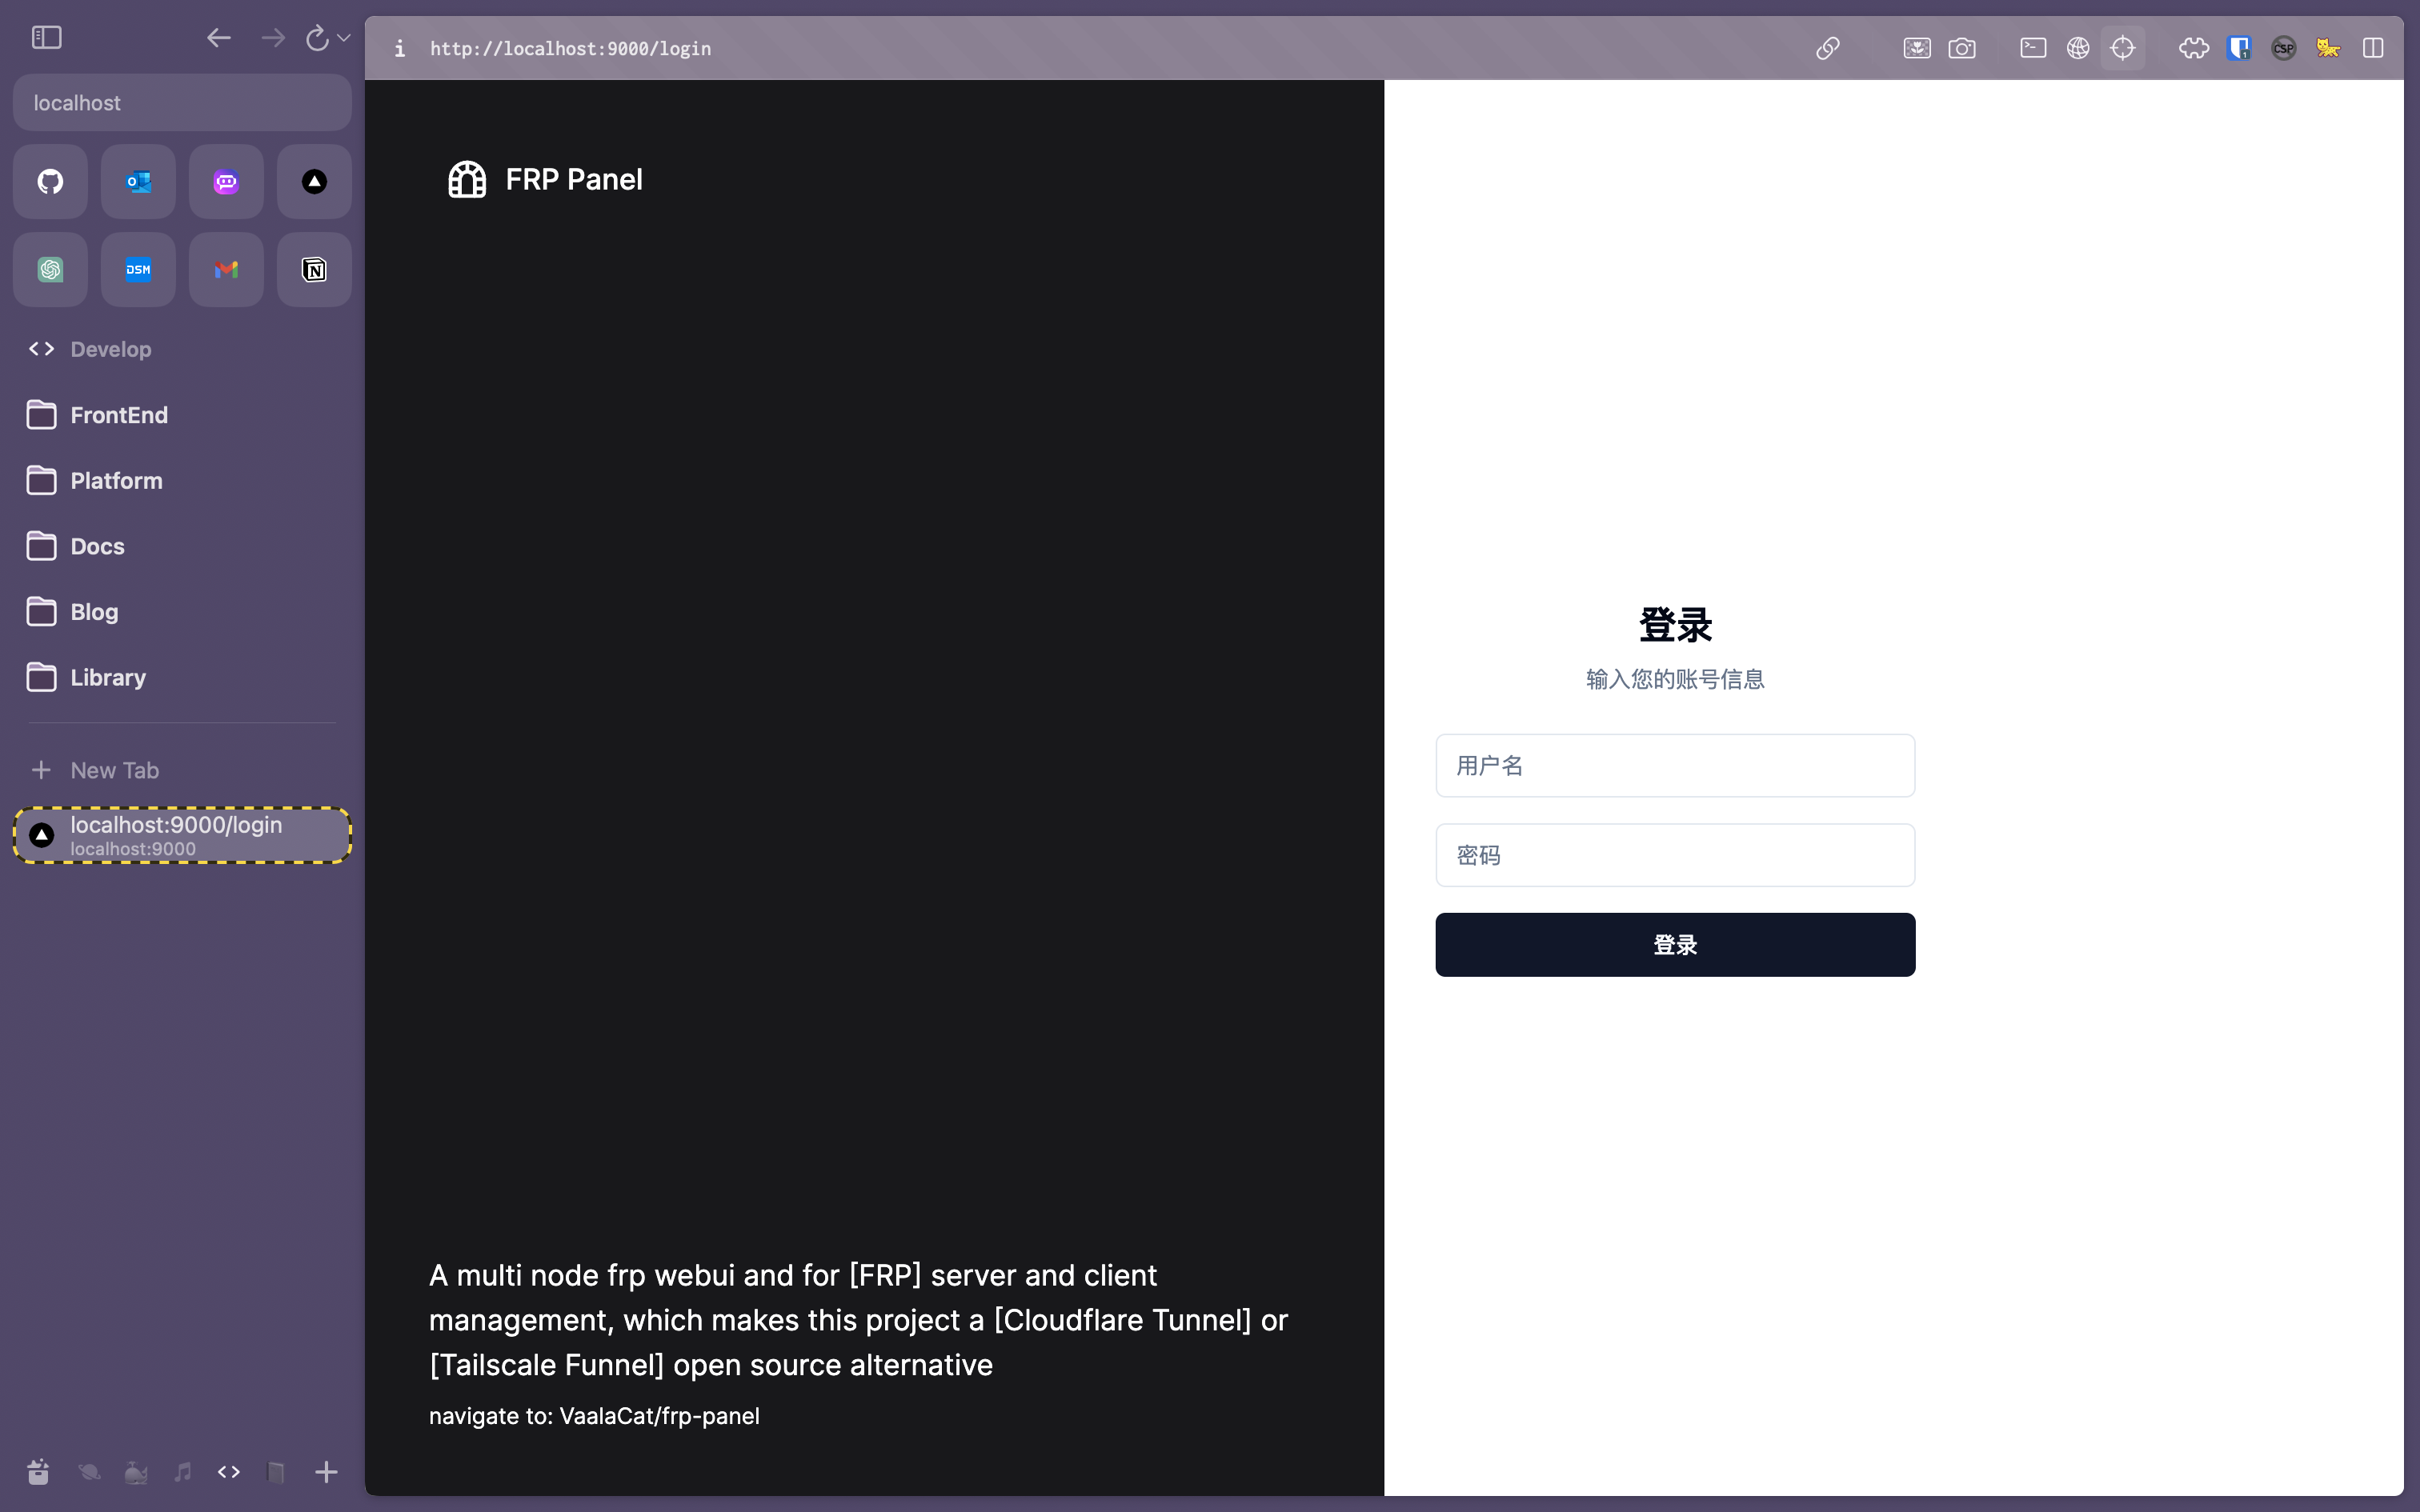Expand the Platform folder

tap(116, 481)
